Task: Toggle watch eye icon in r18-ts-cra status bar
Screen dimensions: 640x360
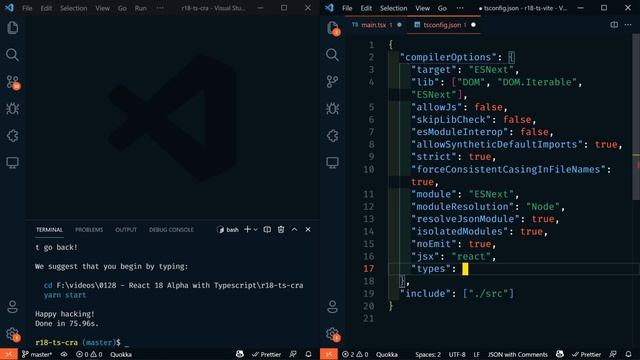Action: (64, 354)
